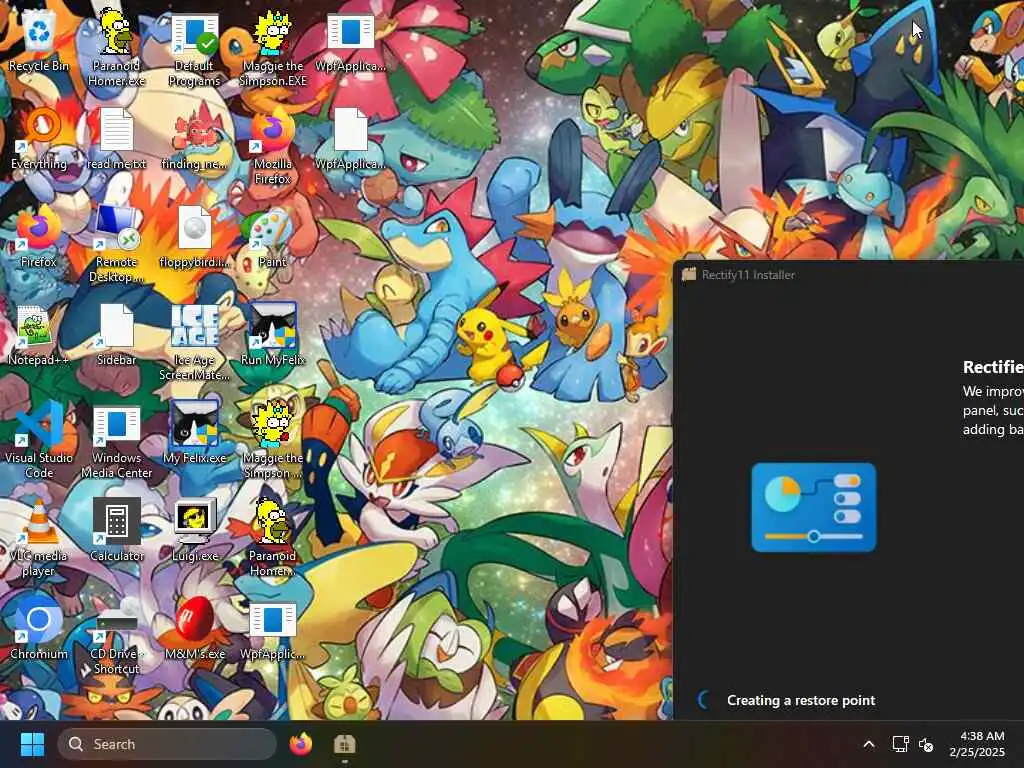1024x768 pixels.
Task: Select the blank WpfApplica... file in second row
Action: [351, 139]
